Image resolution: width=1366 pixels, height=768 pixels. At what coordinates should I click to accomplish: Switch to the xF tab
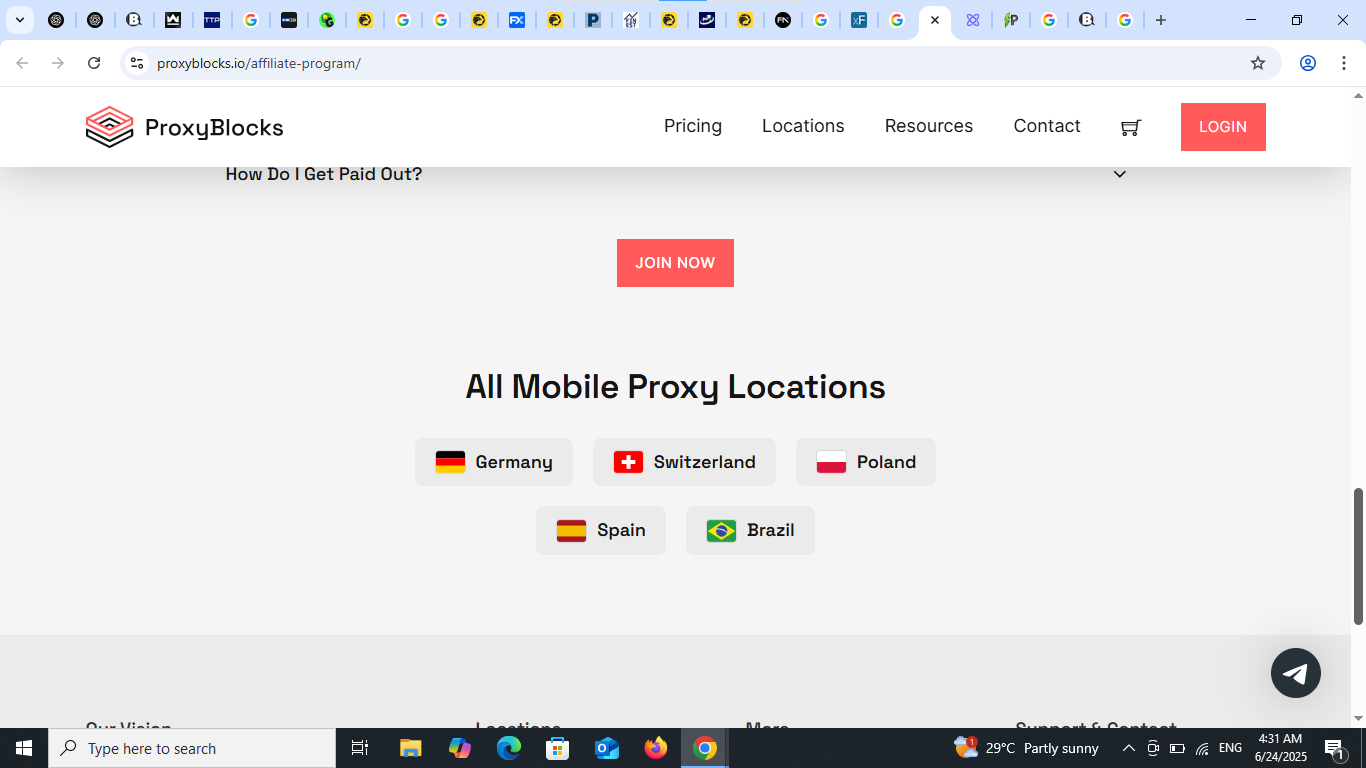859,20
